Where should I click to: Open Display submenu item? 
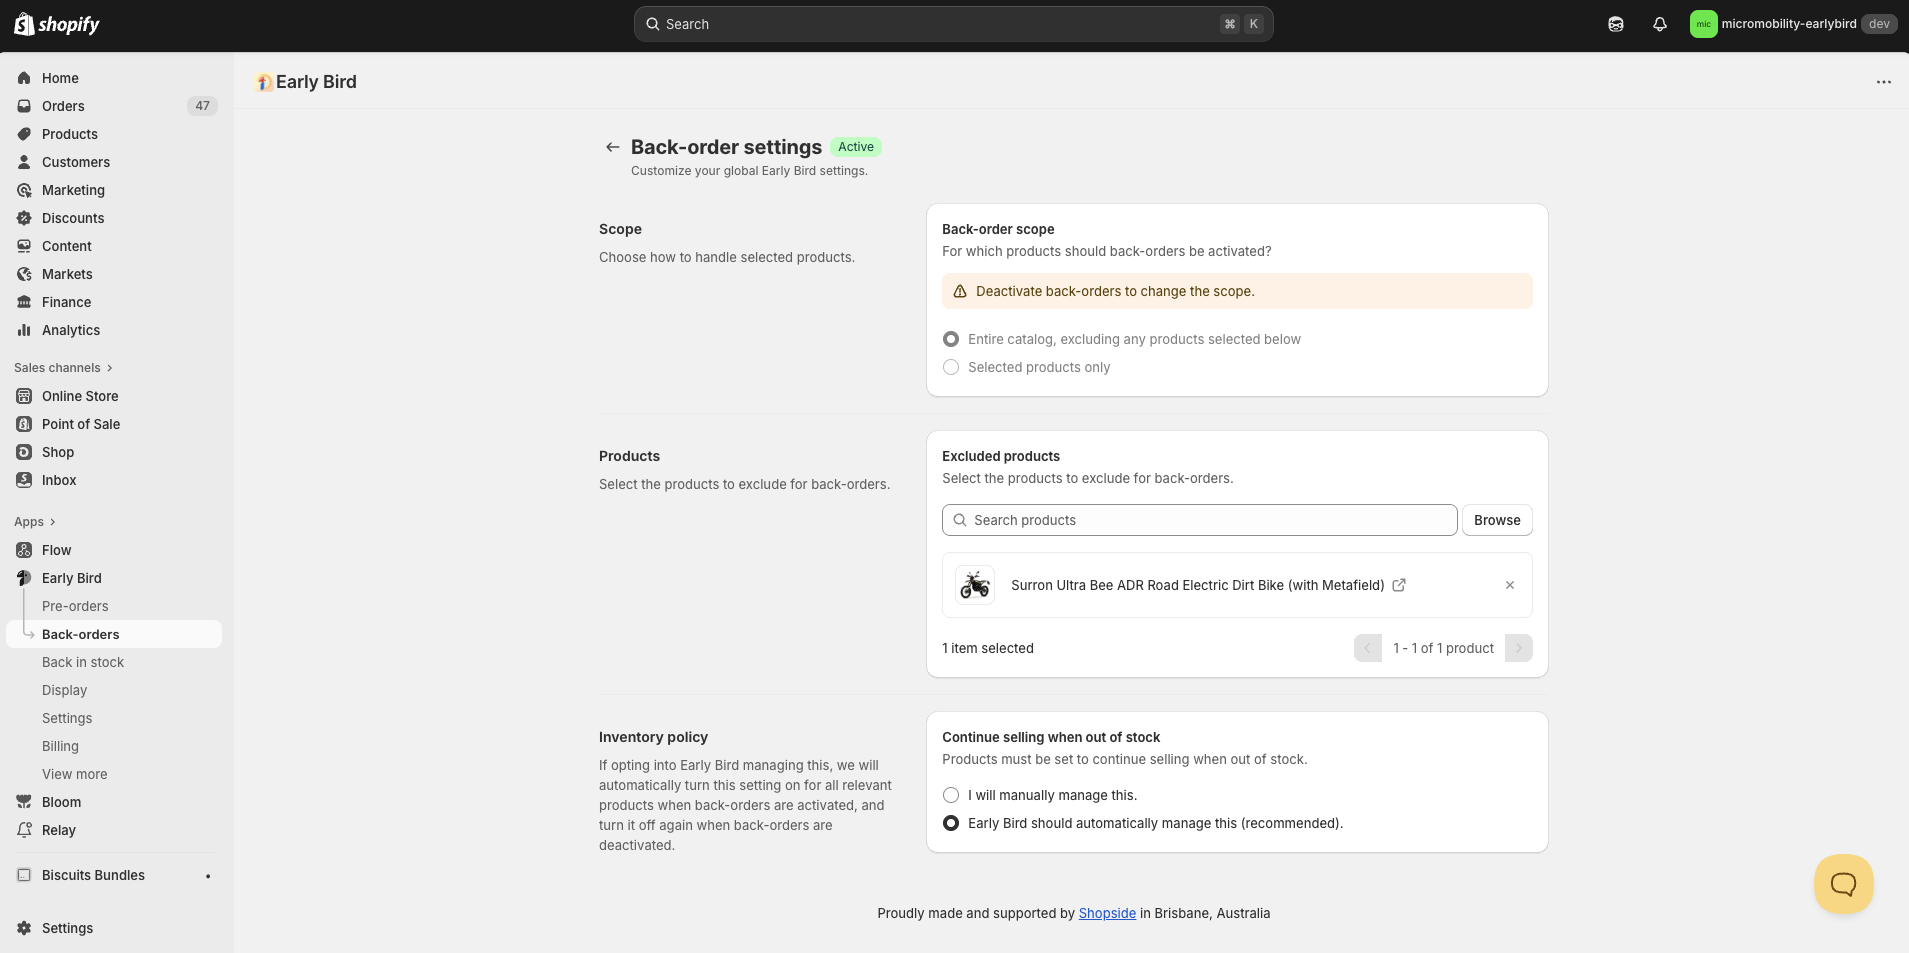(x=64, y=690)
